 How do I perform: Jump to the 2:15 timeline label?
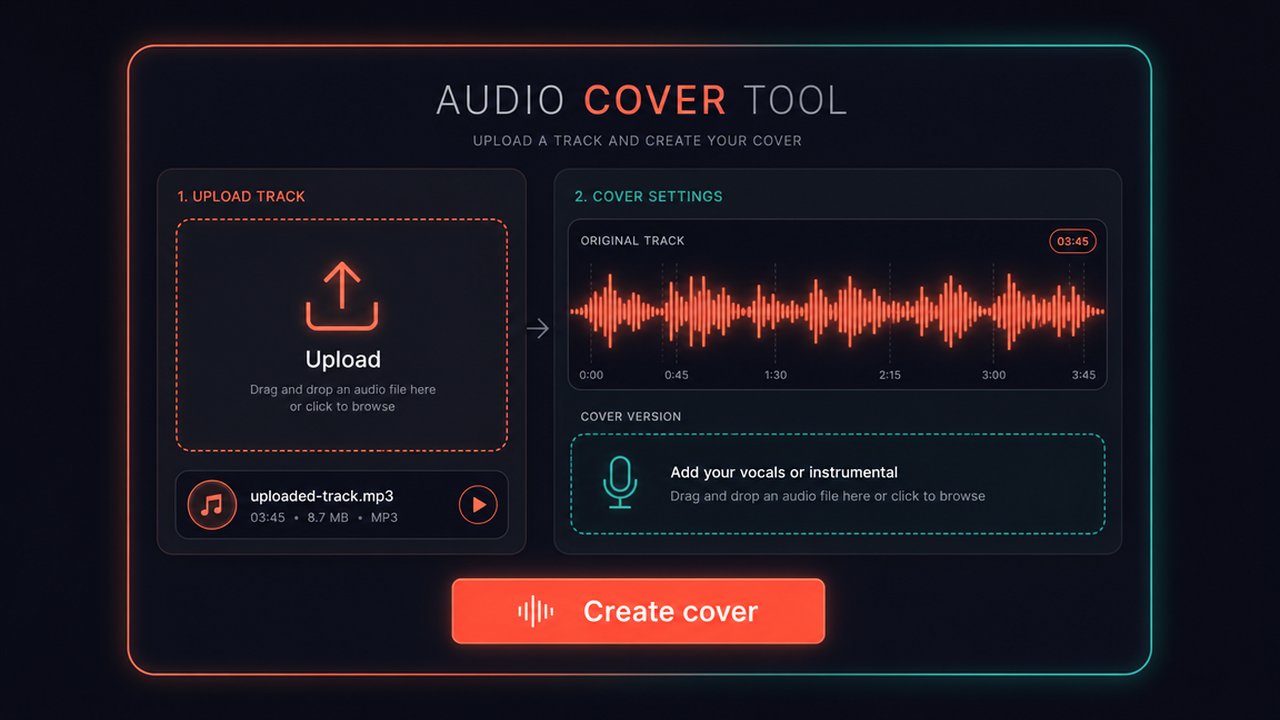890,375
